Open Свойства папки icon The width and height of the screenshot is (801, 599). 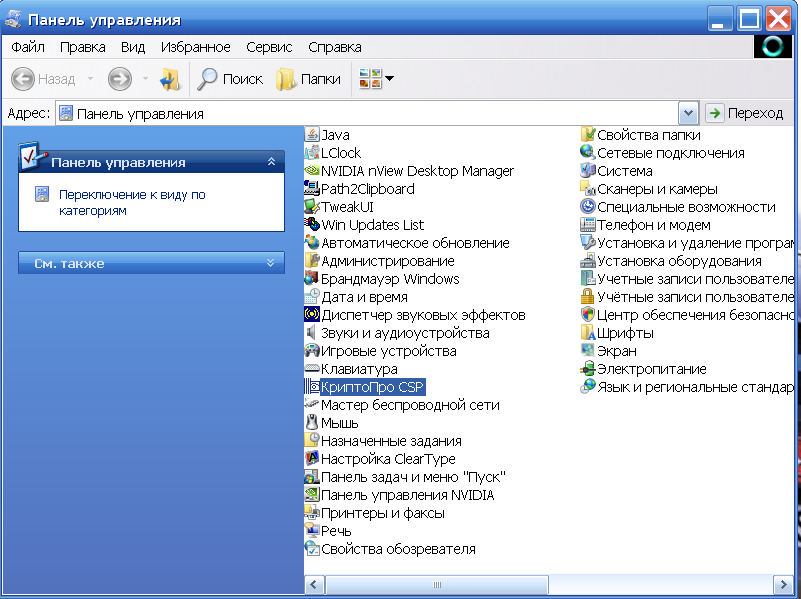tap(588, 135)
